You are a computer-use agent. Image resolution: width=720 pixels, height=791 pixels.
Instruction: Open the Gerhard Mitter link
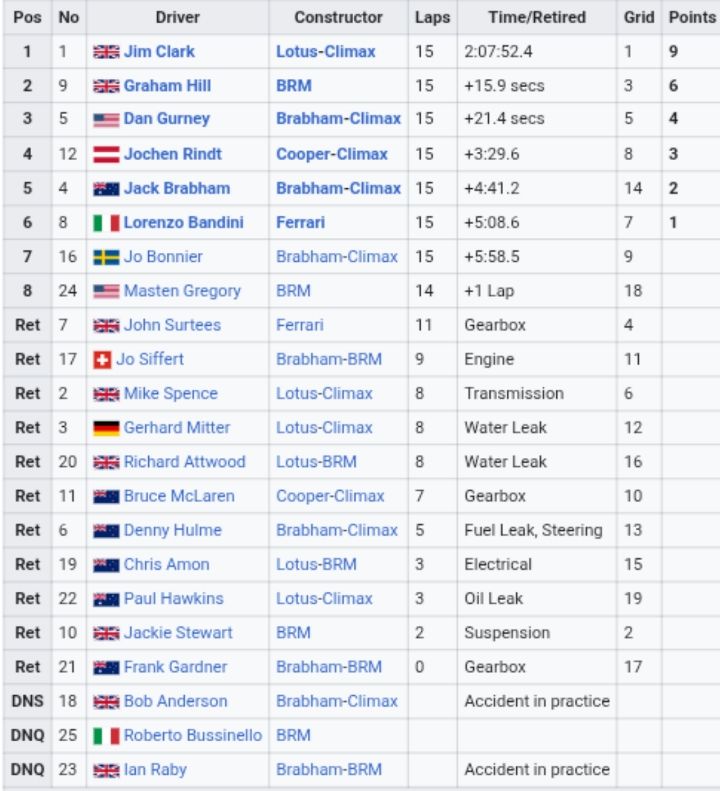point(177,428)
